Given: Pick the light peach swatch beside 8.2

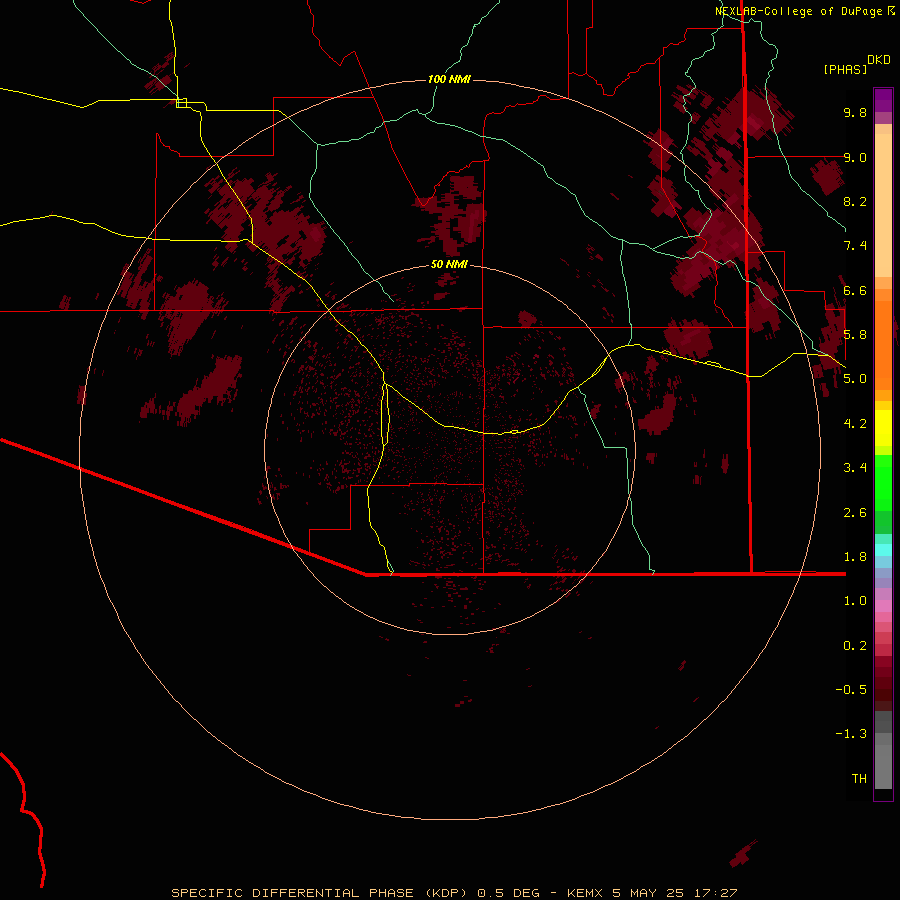Looking at the screenshot, I should [x=883, y=205].
